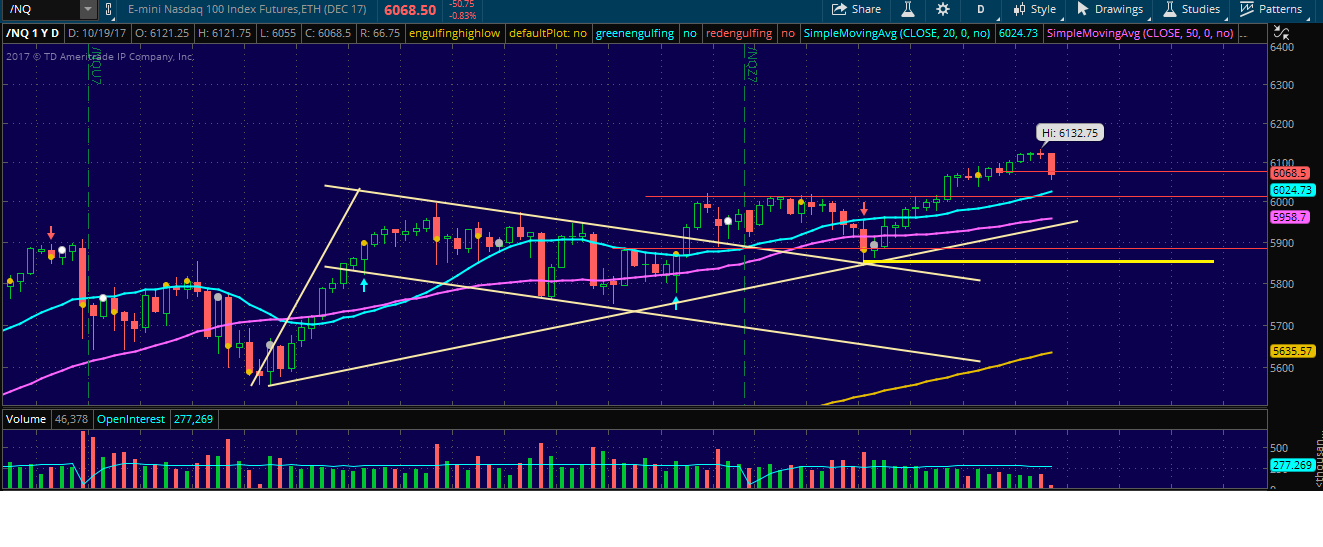Click SimpleMovingAvg (CLOSE, 50, 0, no) label
Screen dimensions: 1323x547
[x=1142, y=33]
